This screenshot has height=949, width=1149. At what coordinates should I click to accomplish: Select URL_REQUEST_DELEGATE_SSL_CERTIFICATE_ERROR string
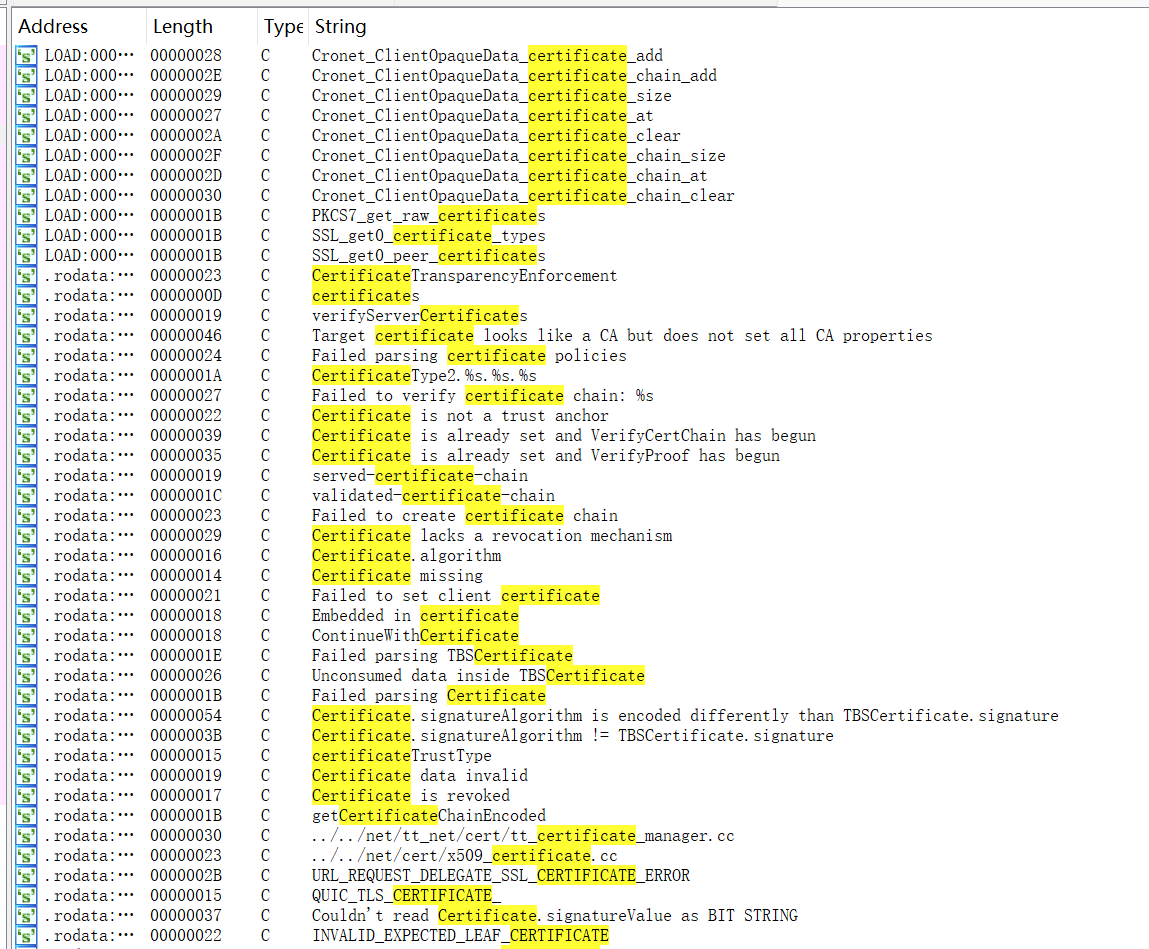click(500, 876)
